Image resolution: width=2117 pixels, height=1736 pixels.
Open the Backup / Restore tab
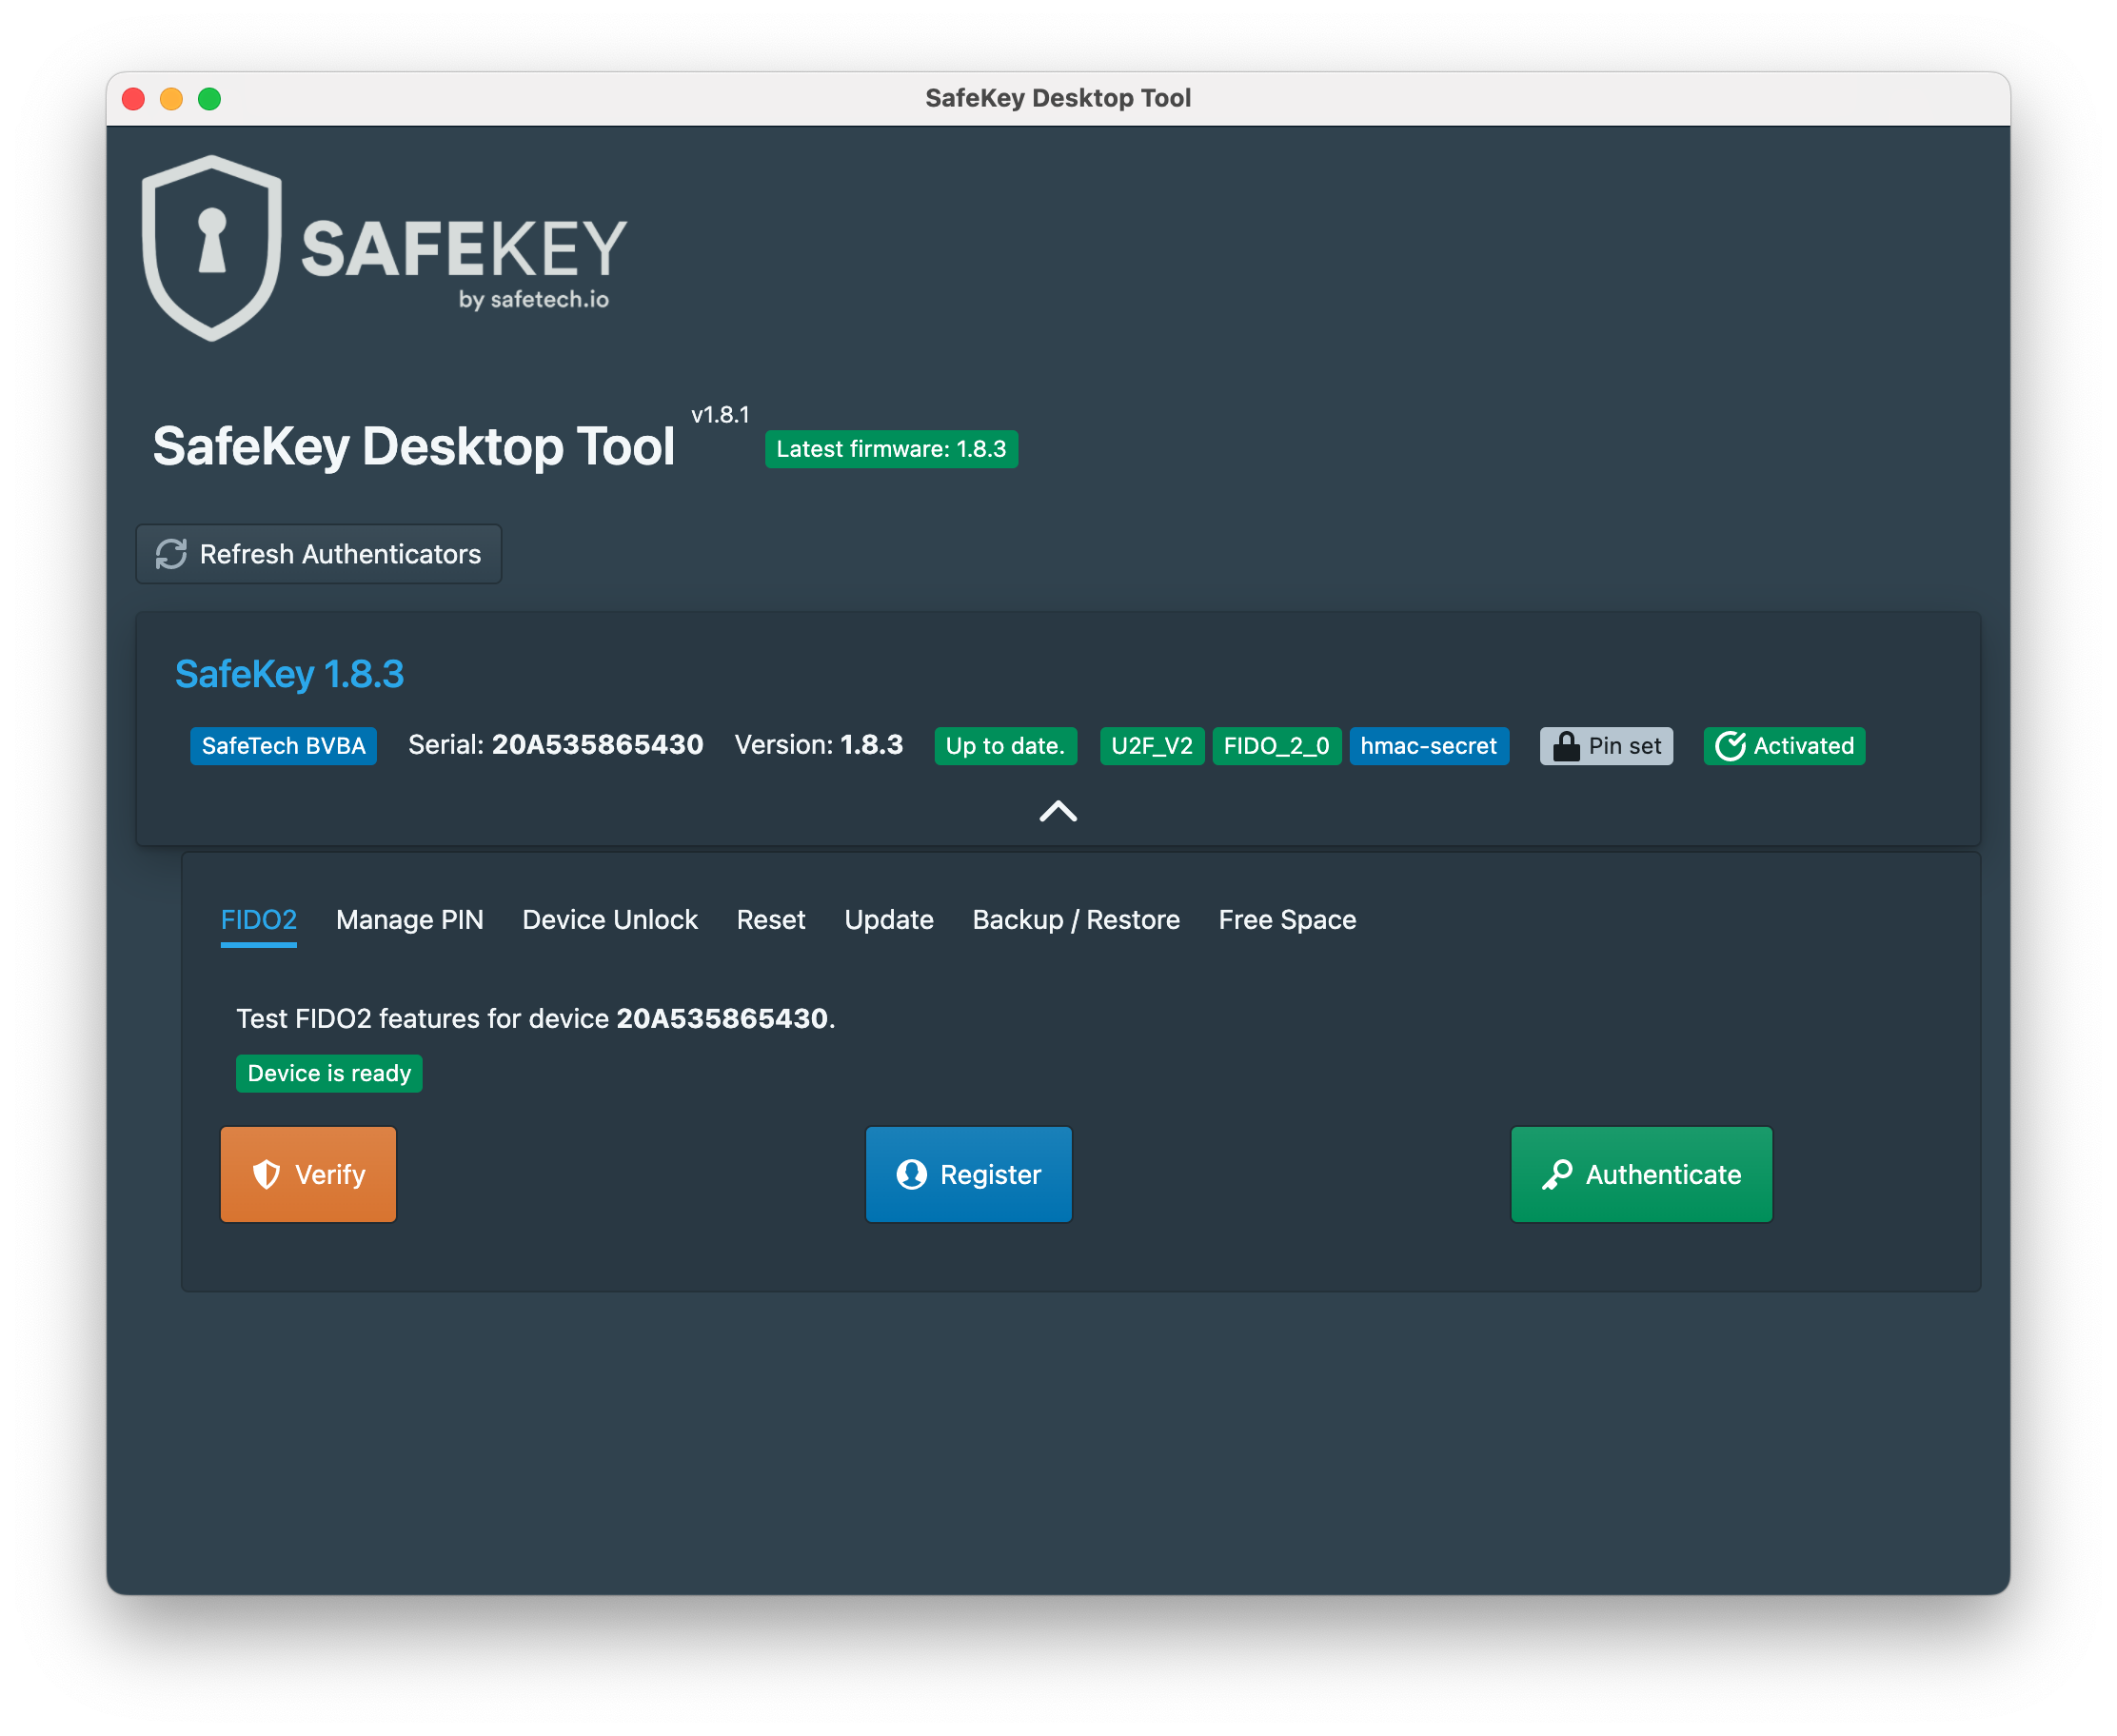(1075, 919)
